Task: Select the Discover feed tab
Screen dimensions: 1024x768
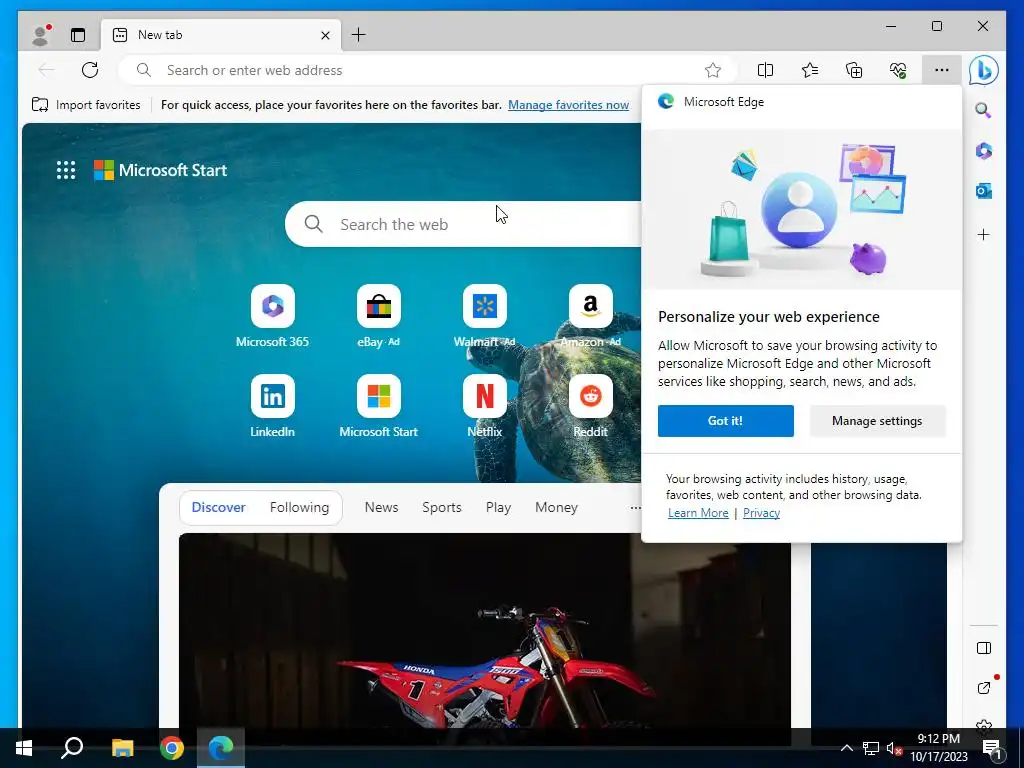Action: 219,507
